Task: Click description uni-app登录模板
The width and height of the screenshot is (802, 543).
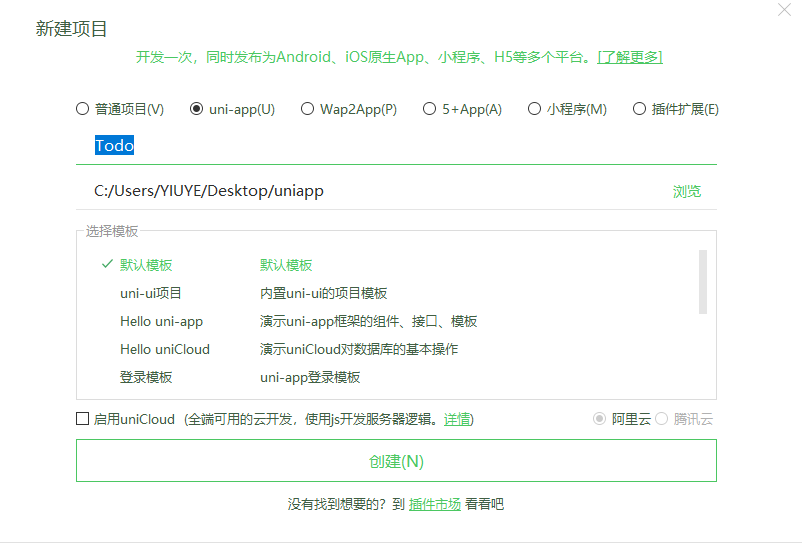Action: point(310,377)
